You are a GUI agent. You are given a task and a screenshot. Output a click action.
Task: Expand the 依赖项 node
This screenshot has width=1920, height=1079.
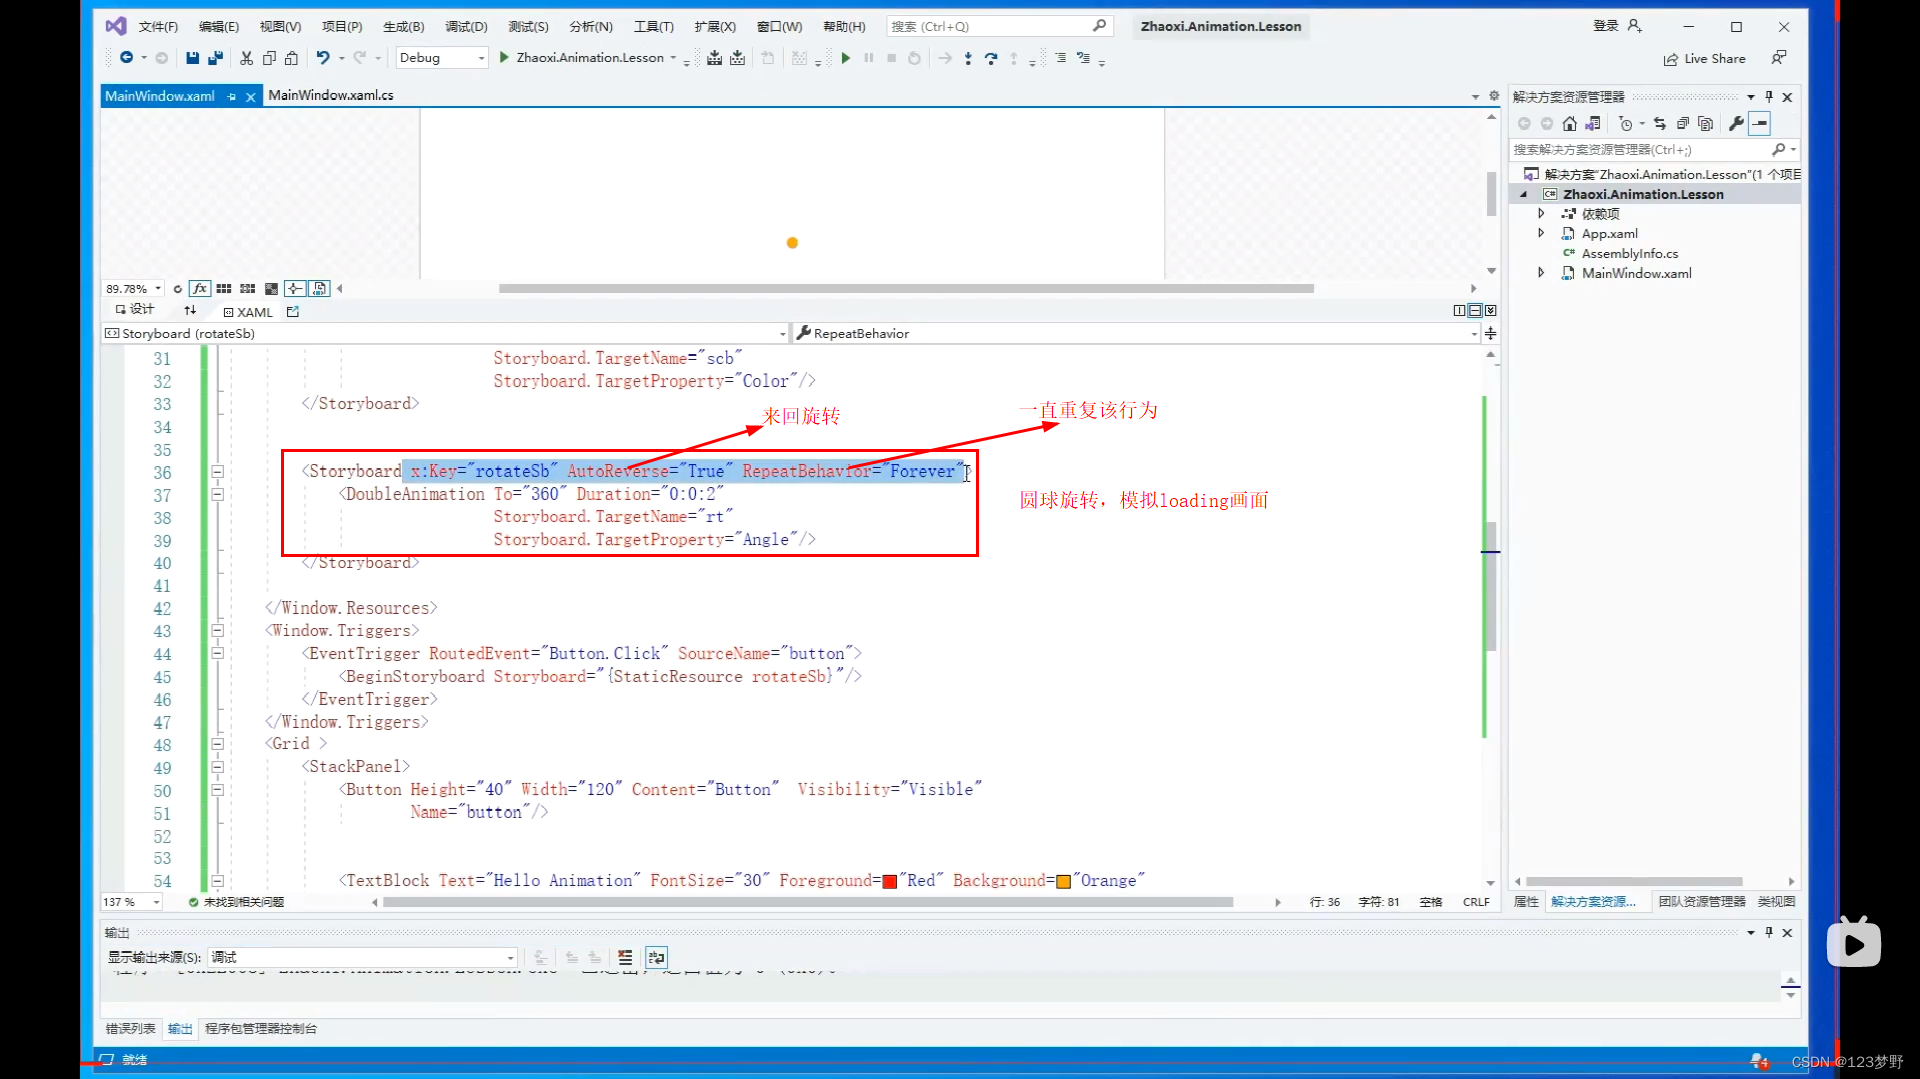pos(1541,213)
